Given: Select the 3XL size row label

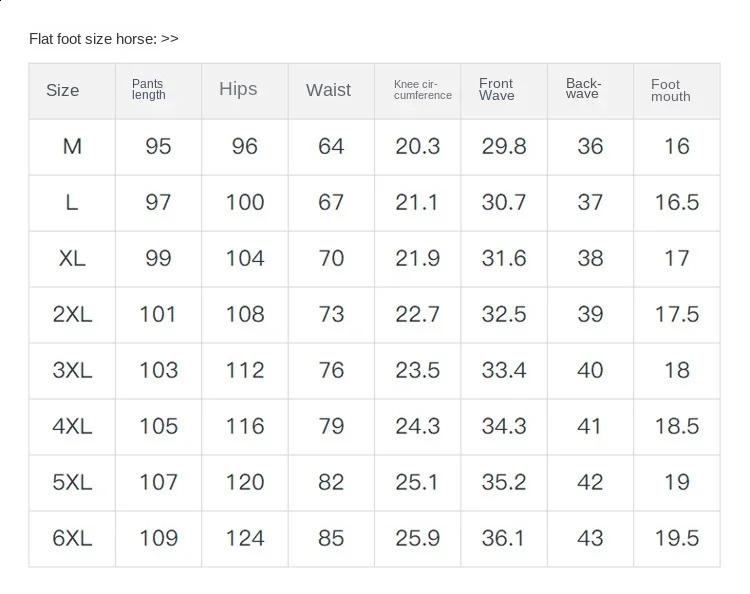Looking at the screenshot, I should click(x=72, y=371).
